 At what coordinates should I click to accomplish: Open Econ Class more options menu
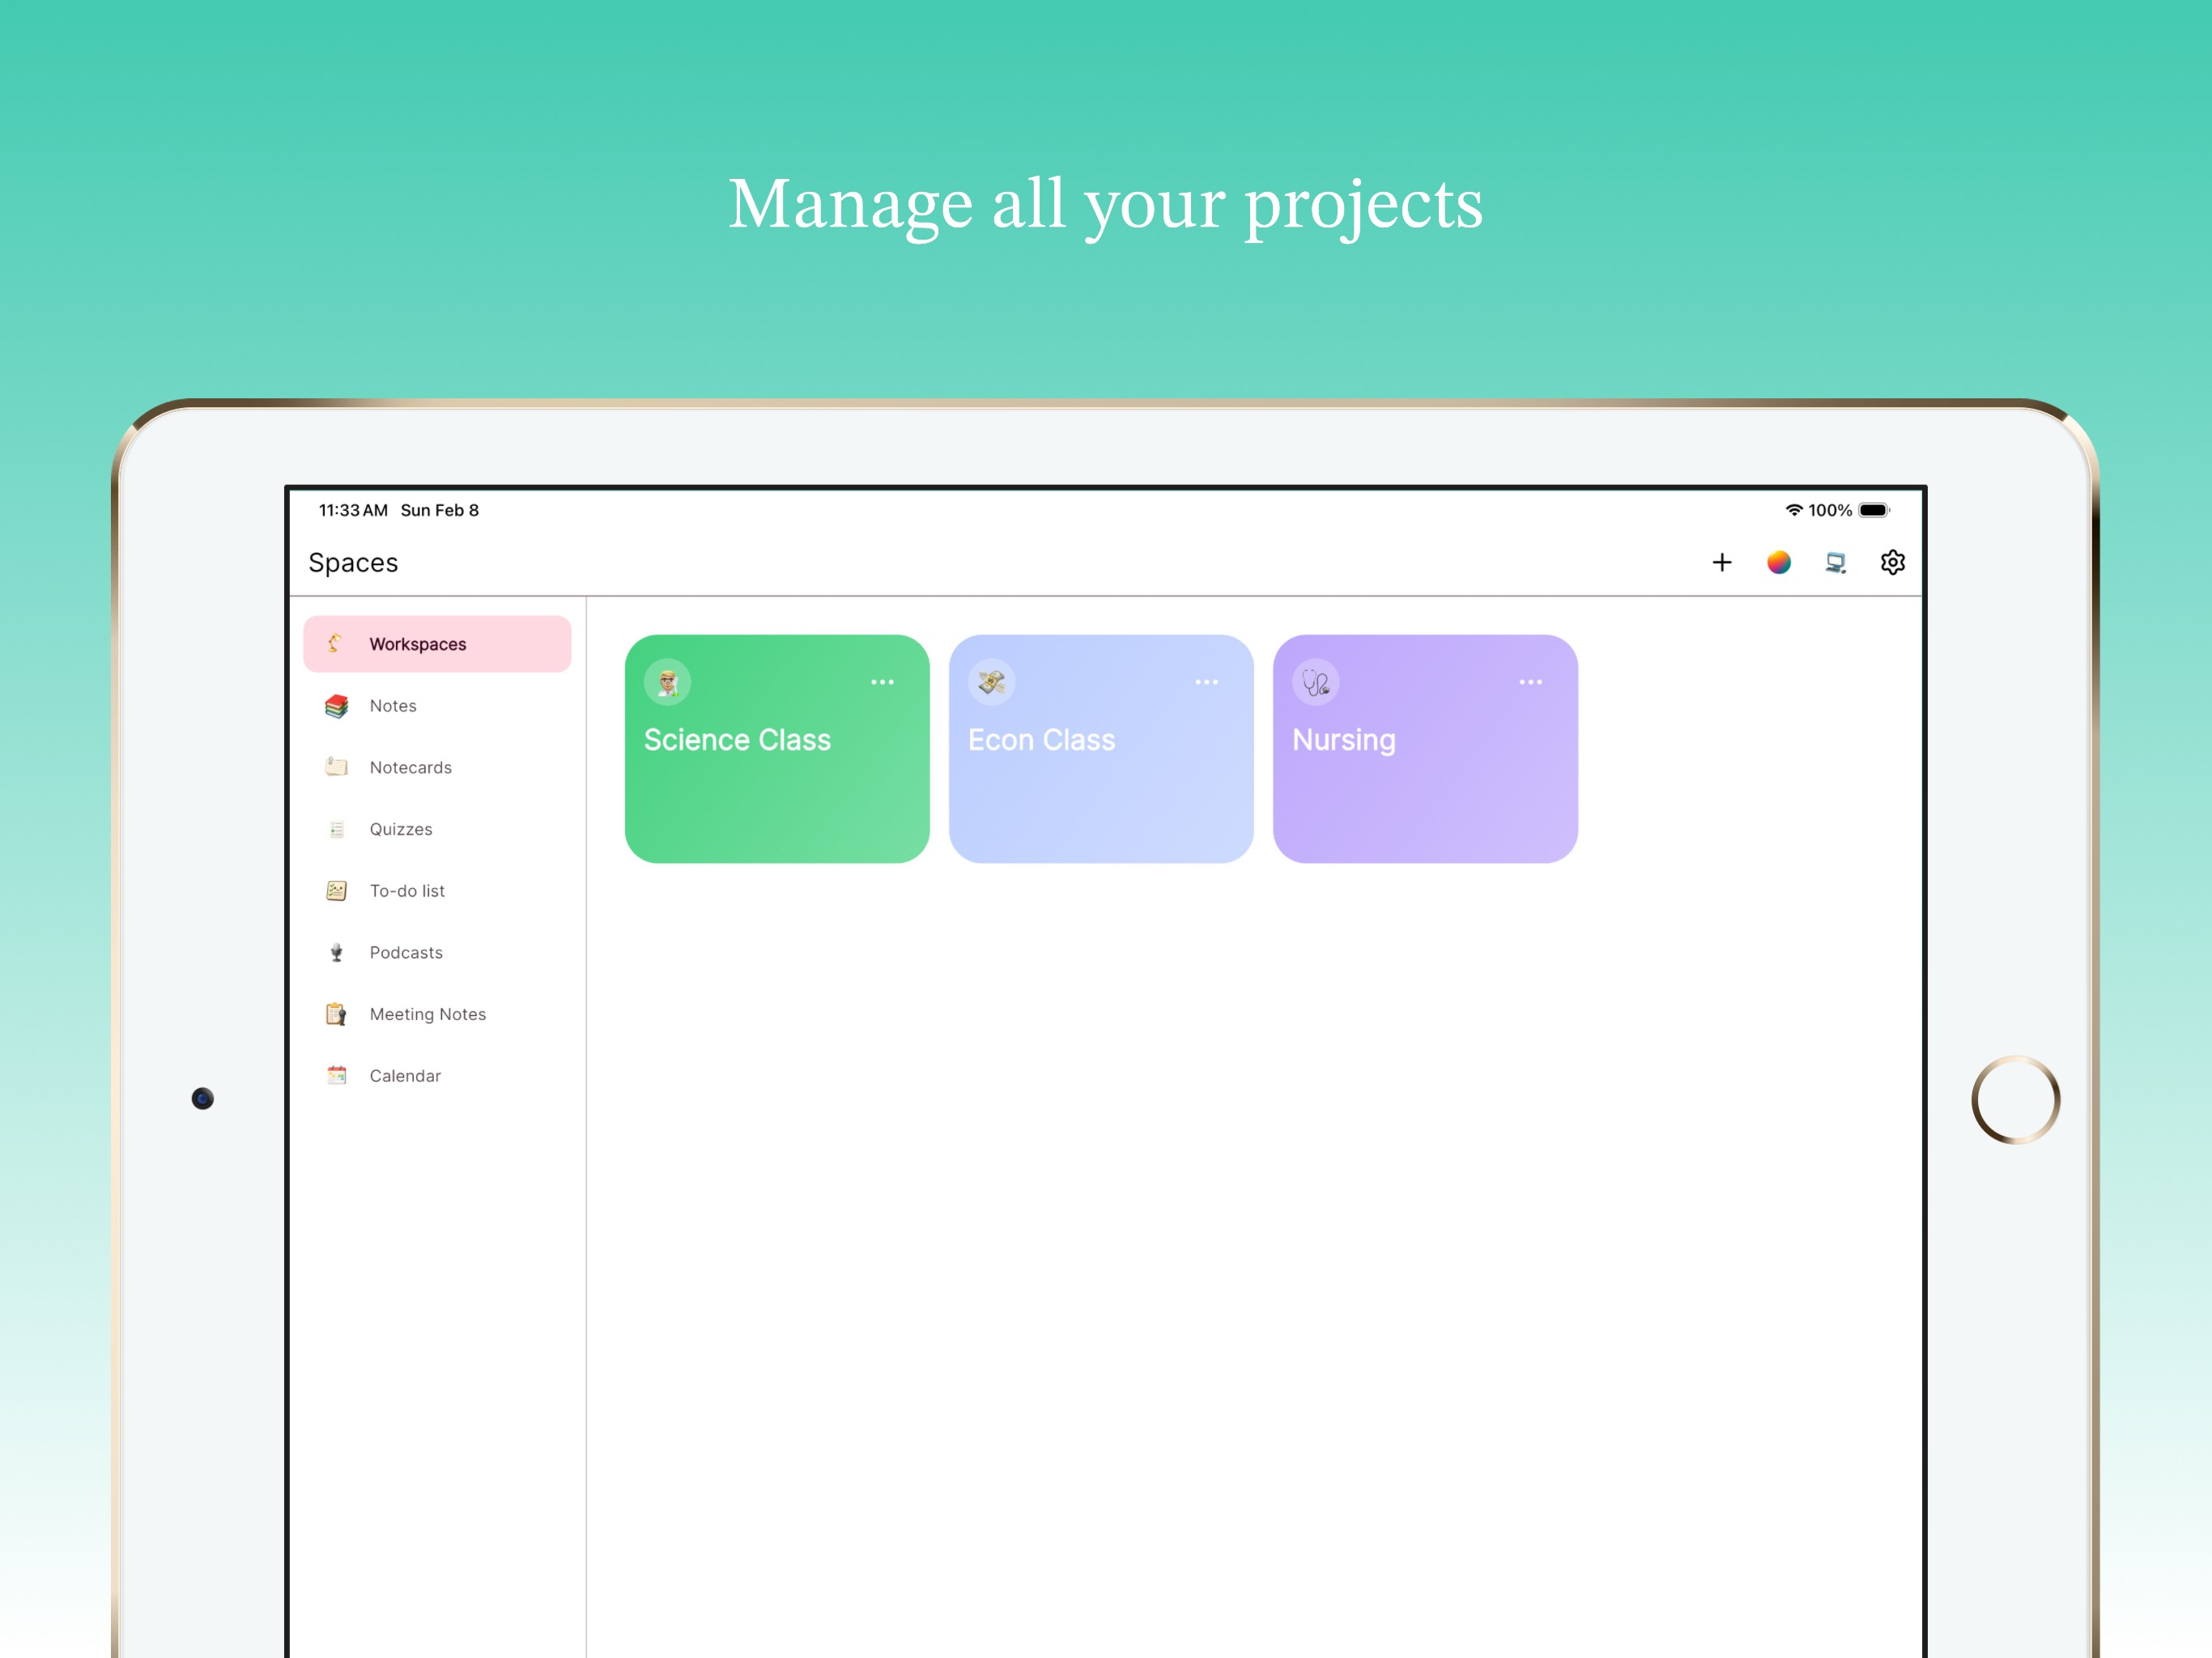click(x=1206, y=682)
